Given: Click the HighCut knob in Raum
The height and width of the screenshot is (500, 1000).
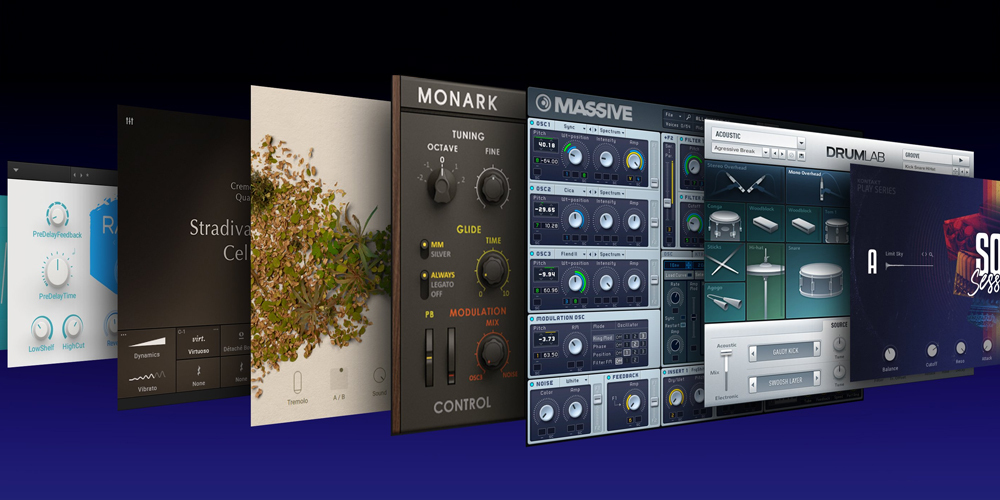Looking at the screenshot, I should coord(73,327).
